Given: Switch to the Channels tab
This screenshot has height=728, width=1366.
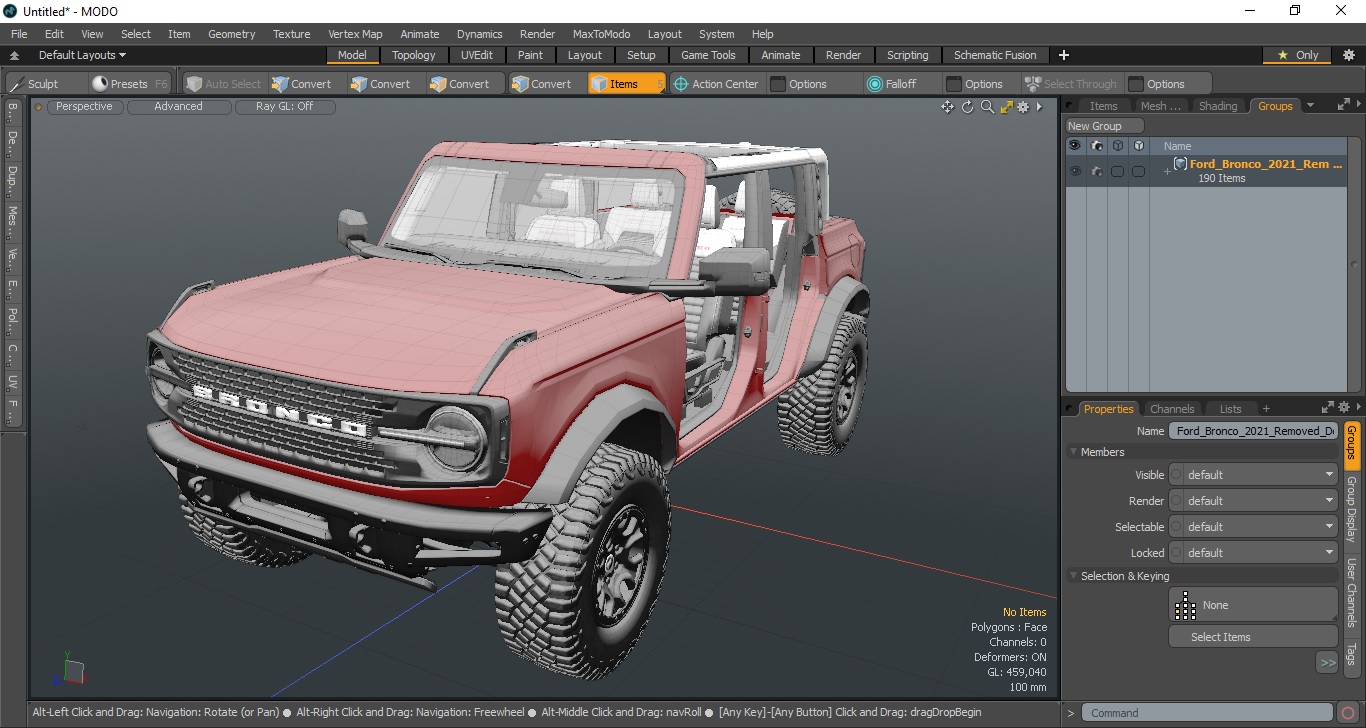Looking at the screenshot, I should (1172, 409).
